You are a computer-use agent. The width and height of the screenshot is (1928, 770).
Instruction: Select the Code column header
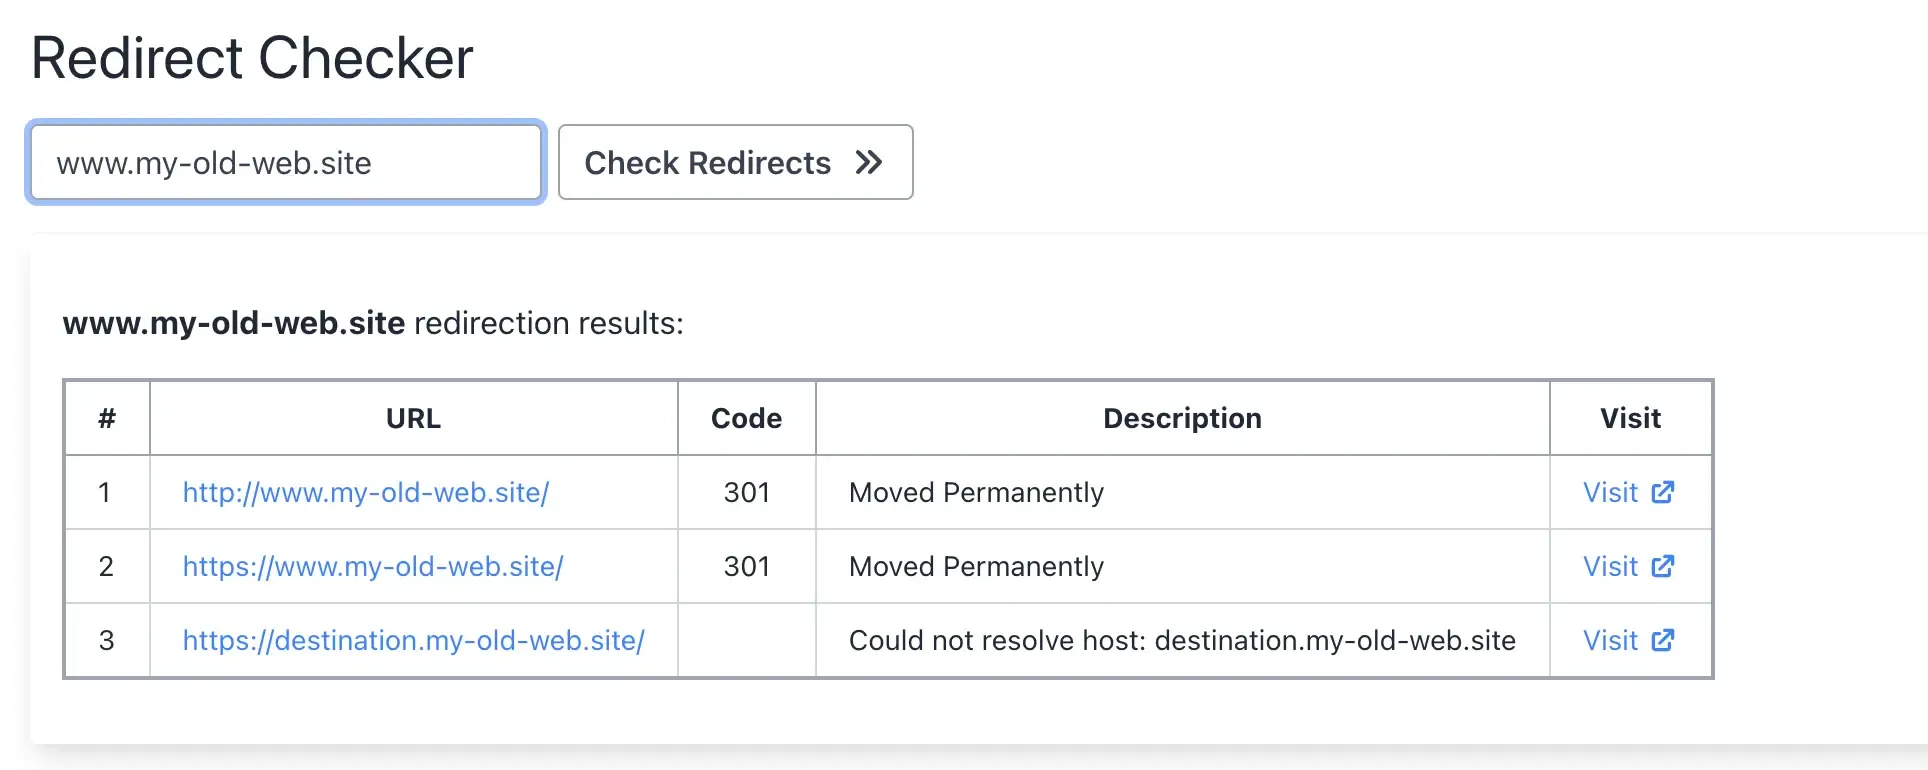(746, 418)
